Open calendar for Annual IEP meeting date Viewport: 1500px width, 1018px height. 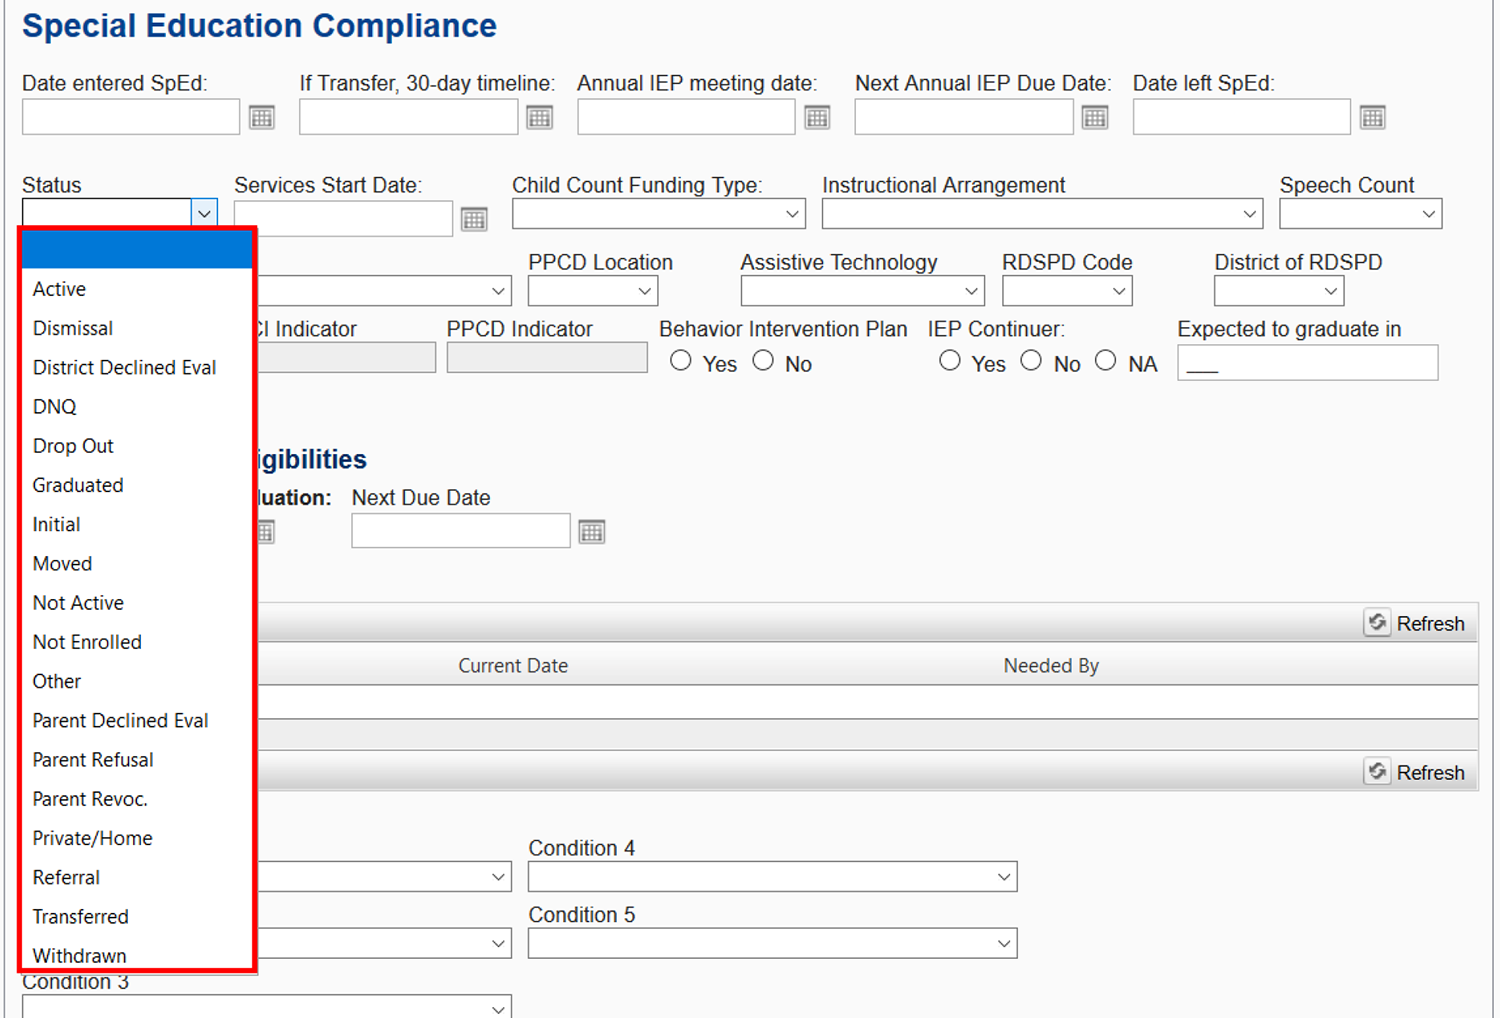818,118
